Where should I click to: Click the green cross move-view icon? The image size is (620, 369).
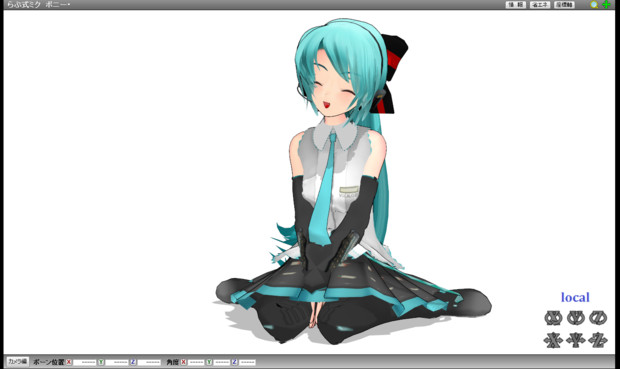pyautogui.click(x=606, y=4)
